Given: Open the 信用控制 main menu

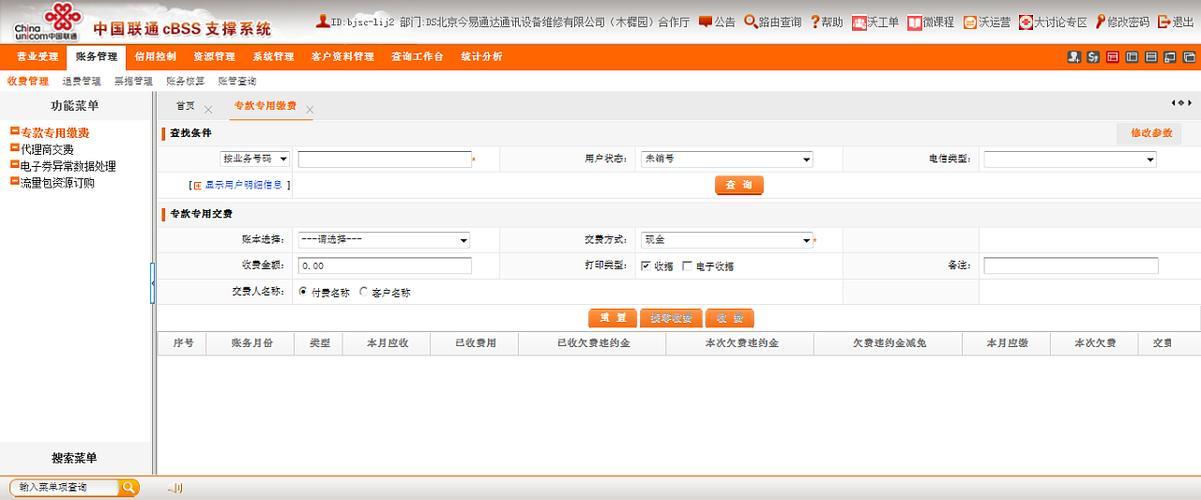Looking at the screenshot, I should [x=155, y=57].
